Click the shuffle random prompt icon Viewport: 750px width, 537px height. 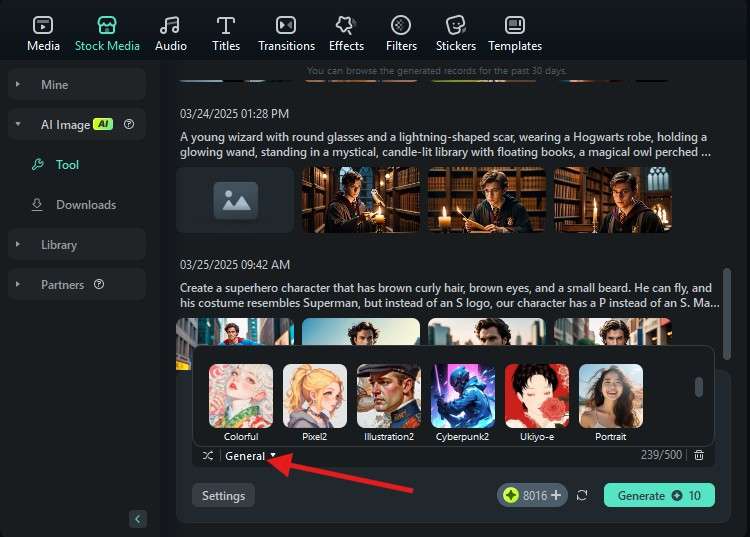point(208,456)
